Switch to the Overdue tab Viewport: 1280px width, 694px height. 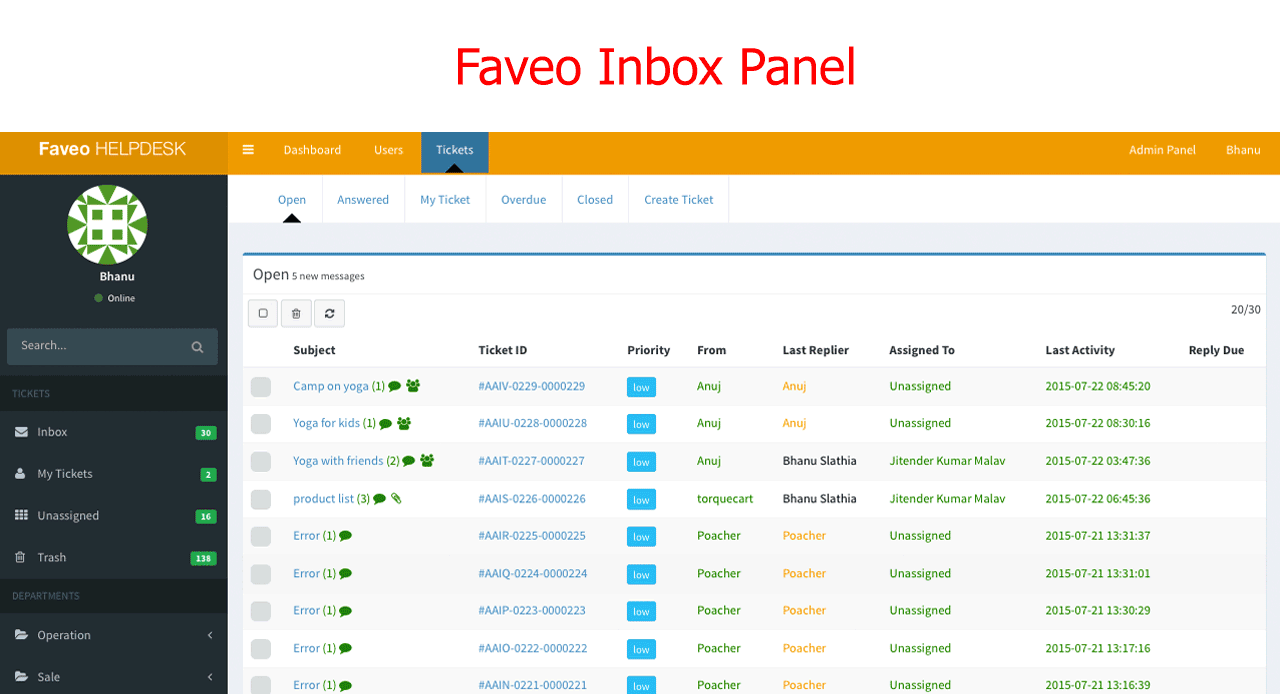coord(523,200)
